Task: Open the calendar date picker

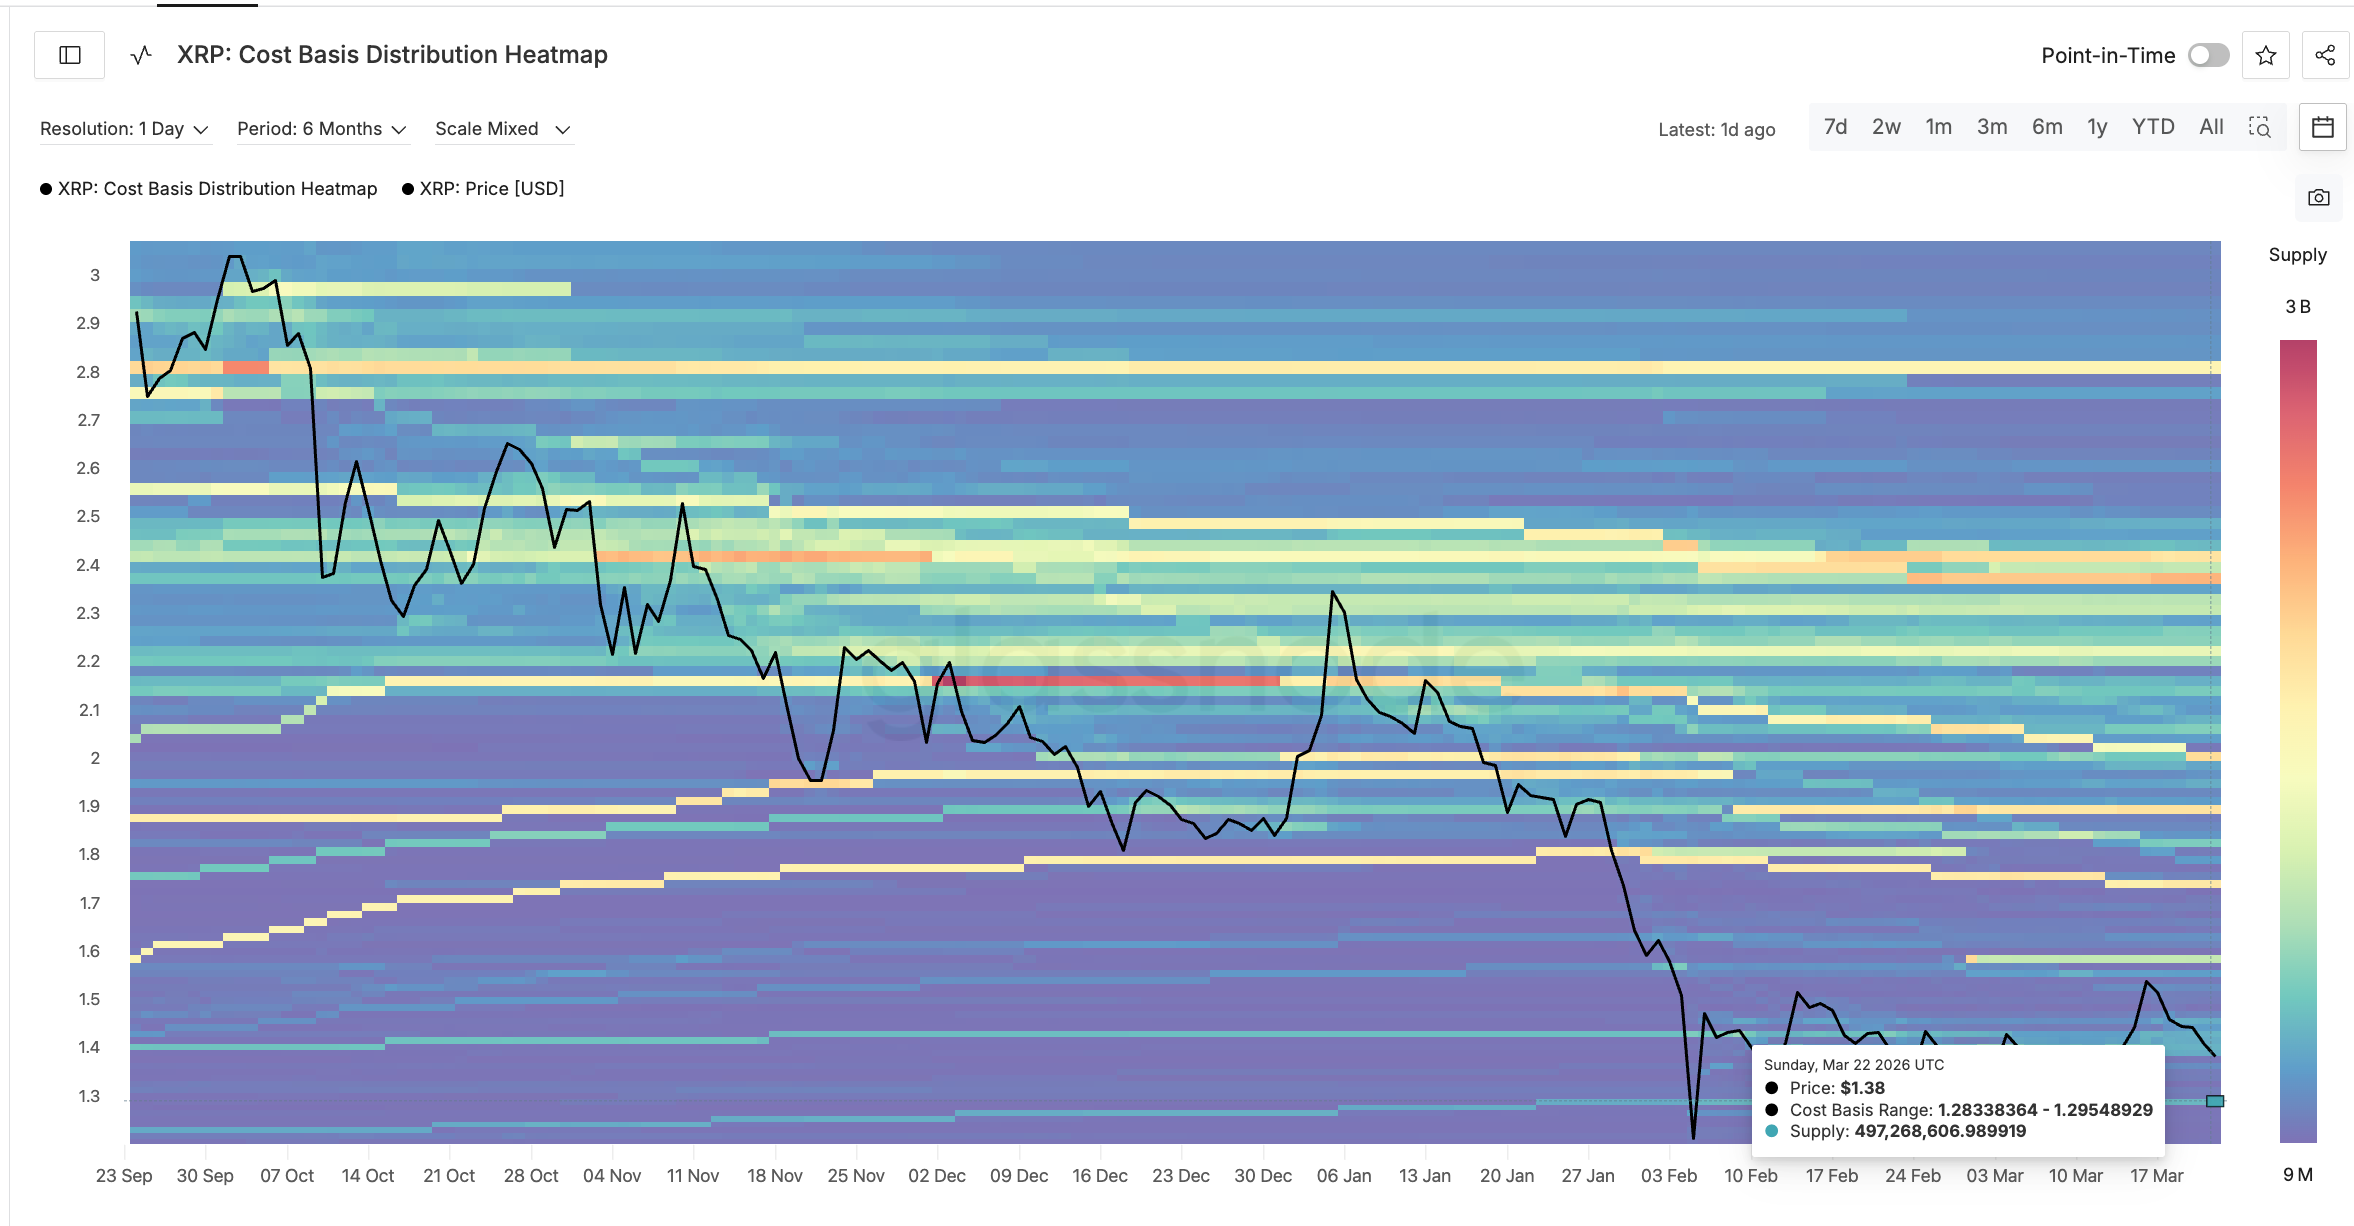Action: click(2322, 127)
